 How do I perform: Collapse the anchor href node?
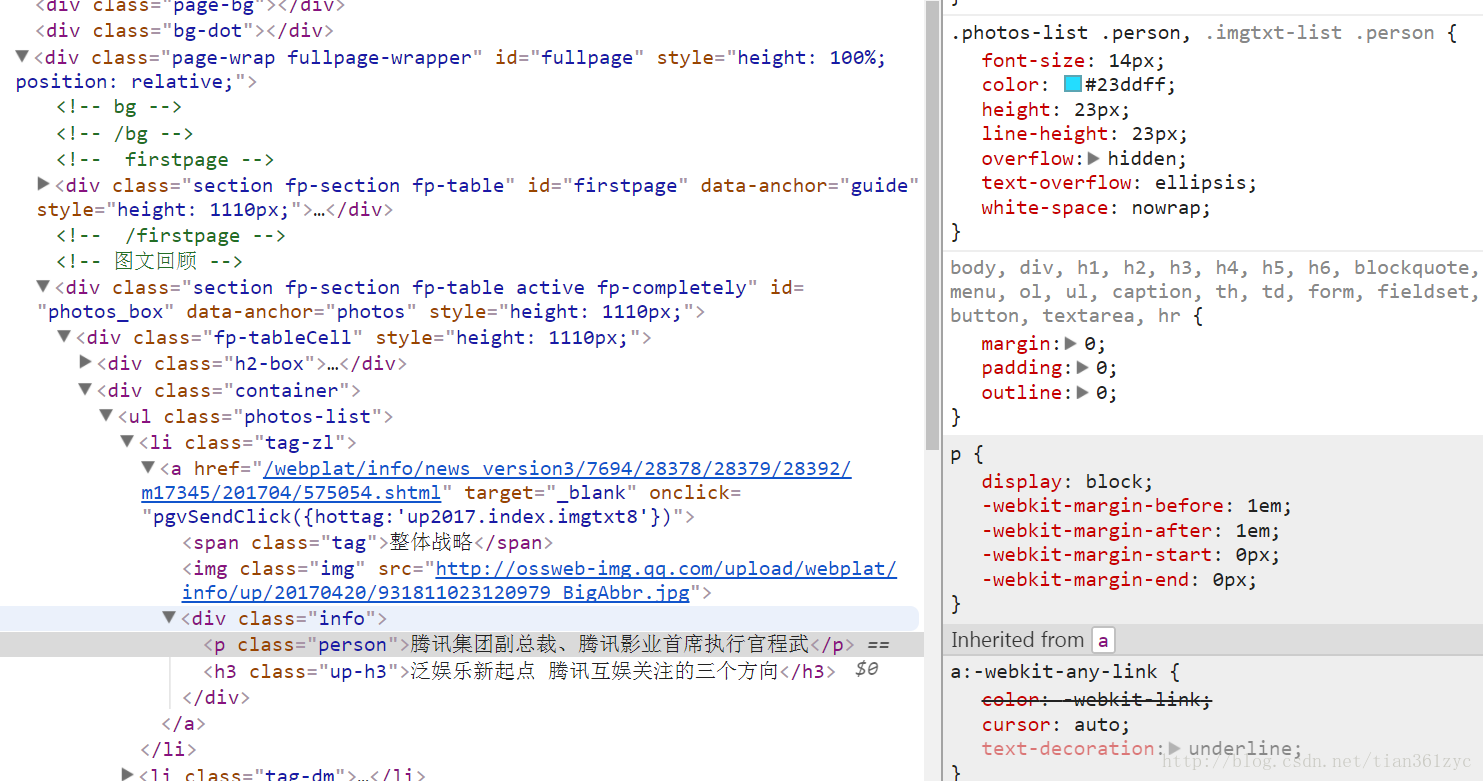[x=148, y=468]
